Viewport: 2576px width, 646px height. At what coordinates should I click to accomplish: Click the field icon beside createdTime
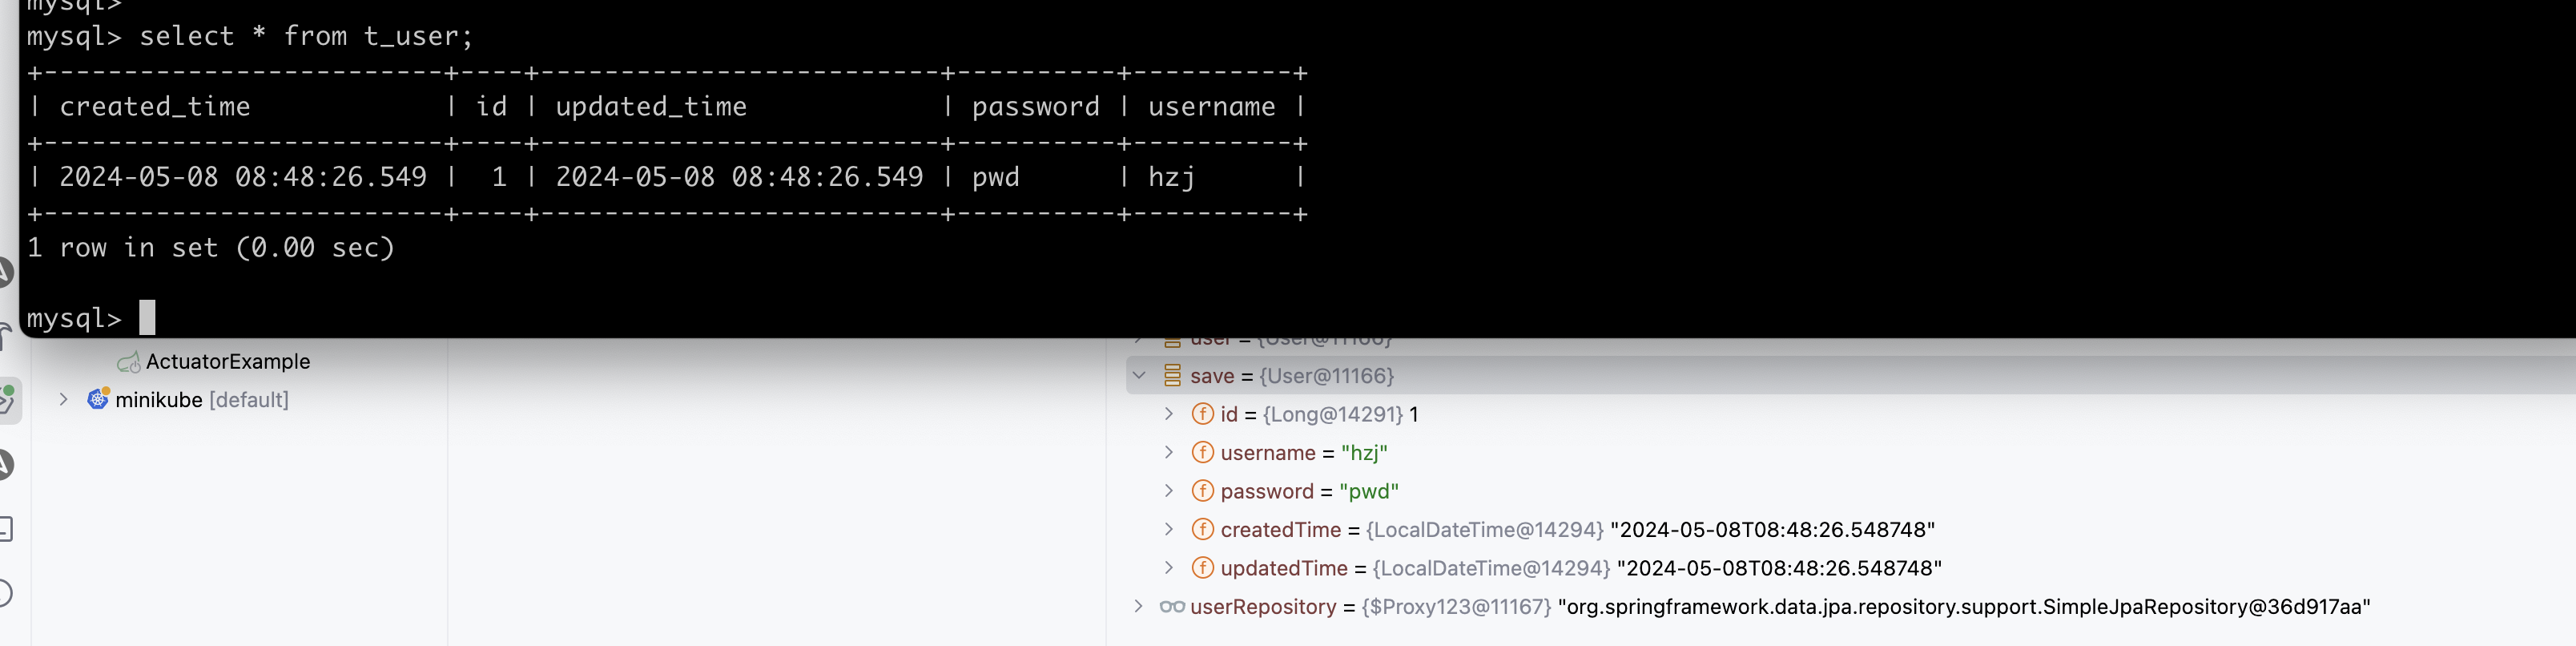tap(1202, 529)
